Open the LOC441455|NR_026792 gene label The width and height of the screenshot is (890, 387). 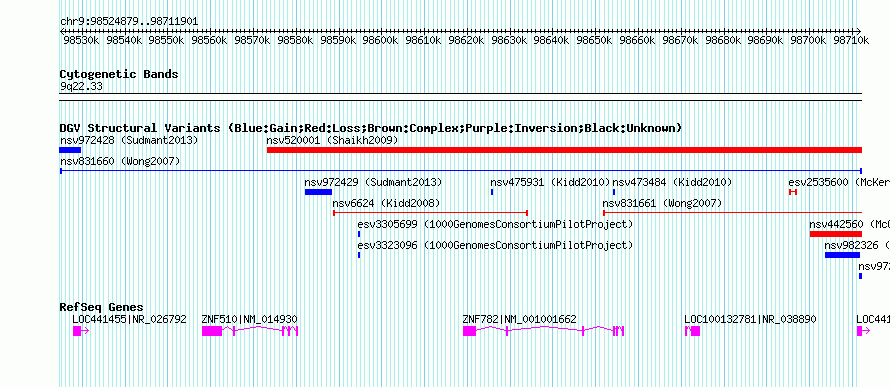(x=129, y=320)
